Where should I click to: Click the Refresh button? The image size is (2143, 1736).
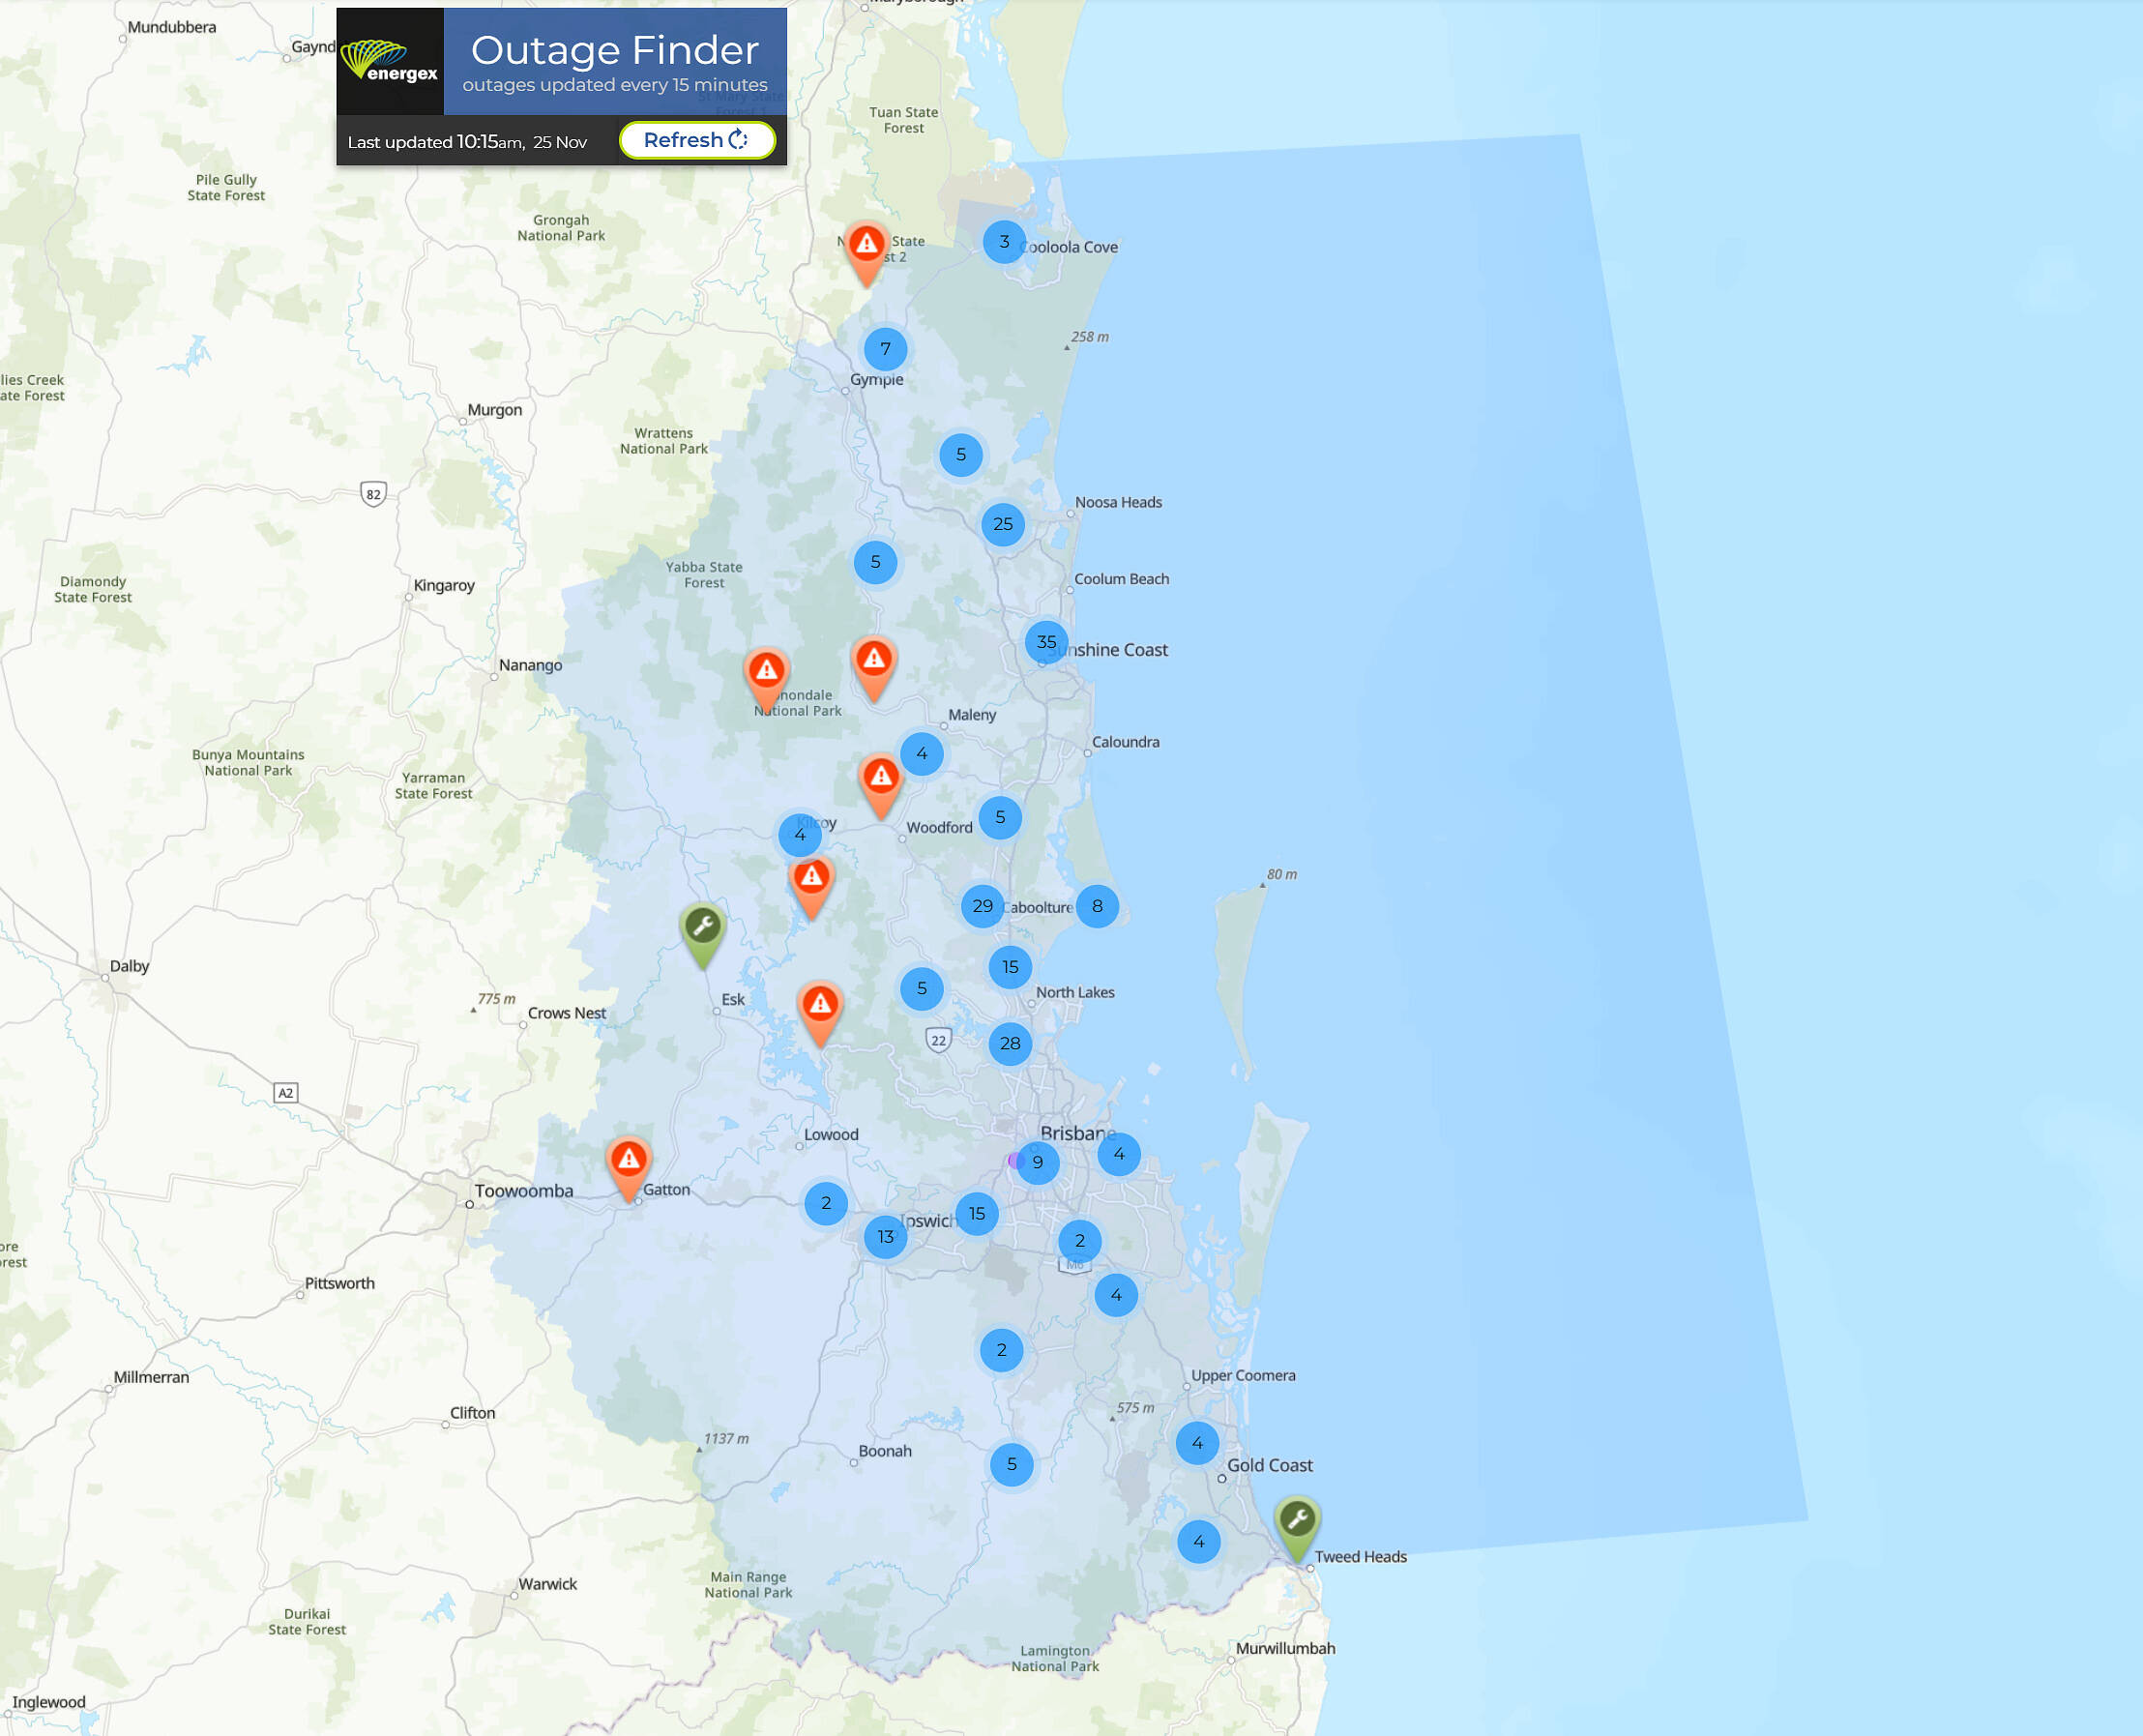(x=696, y=140)
